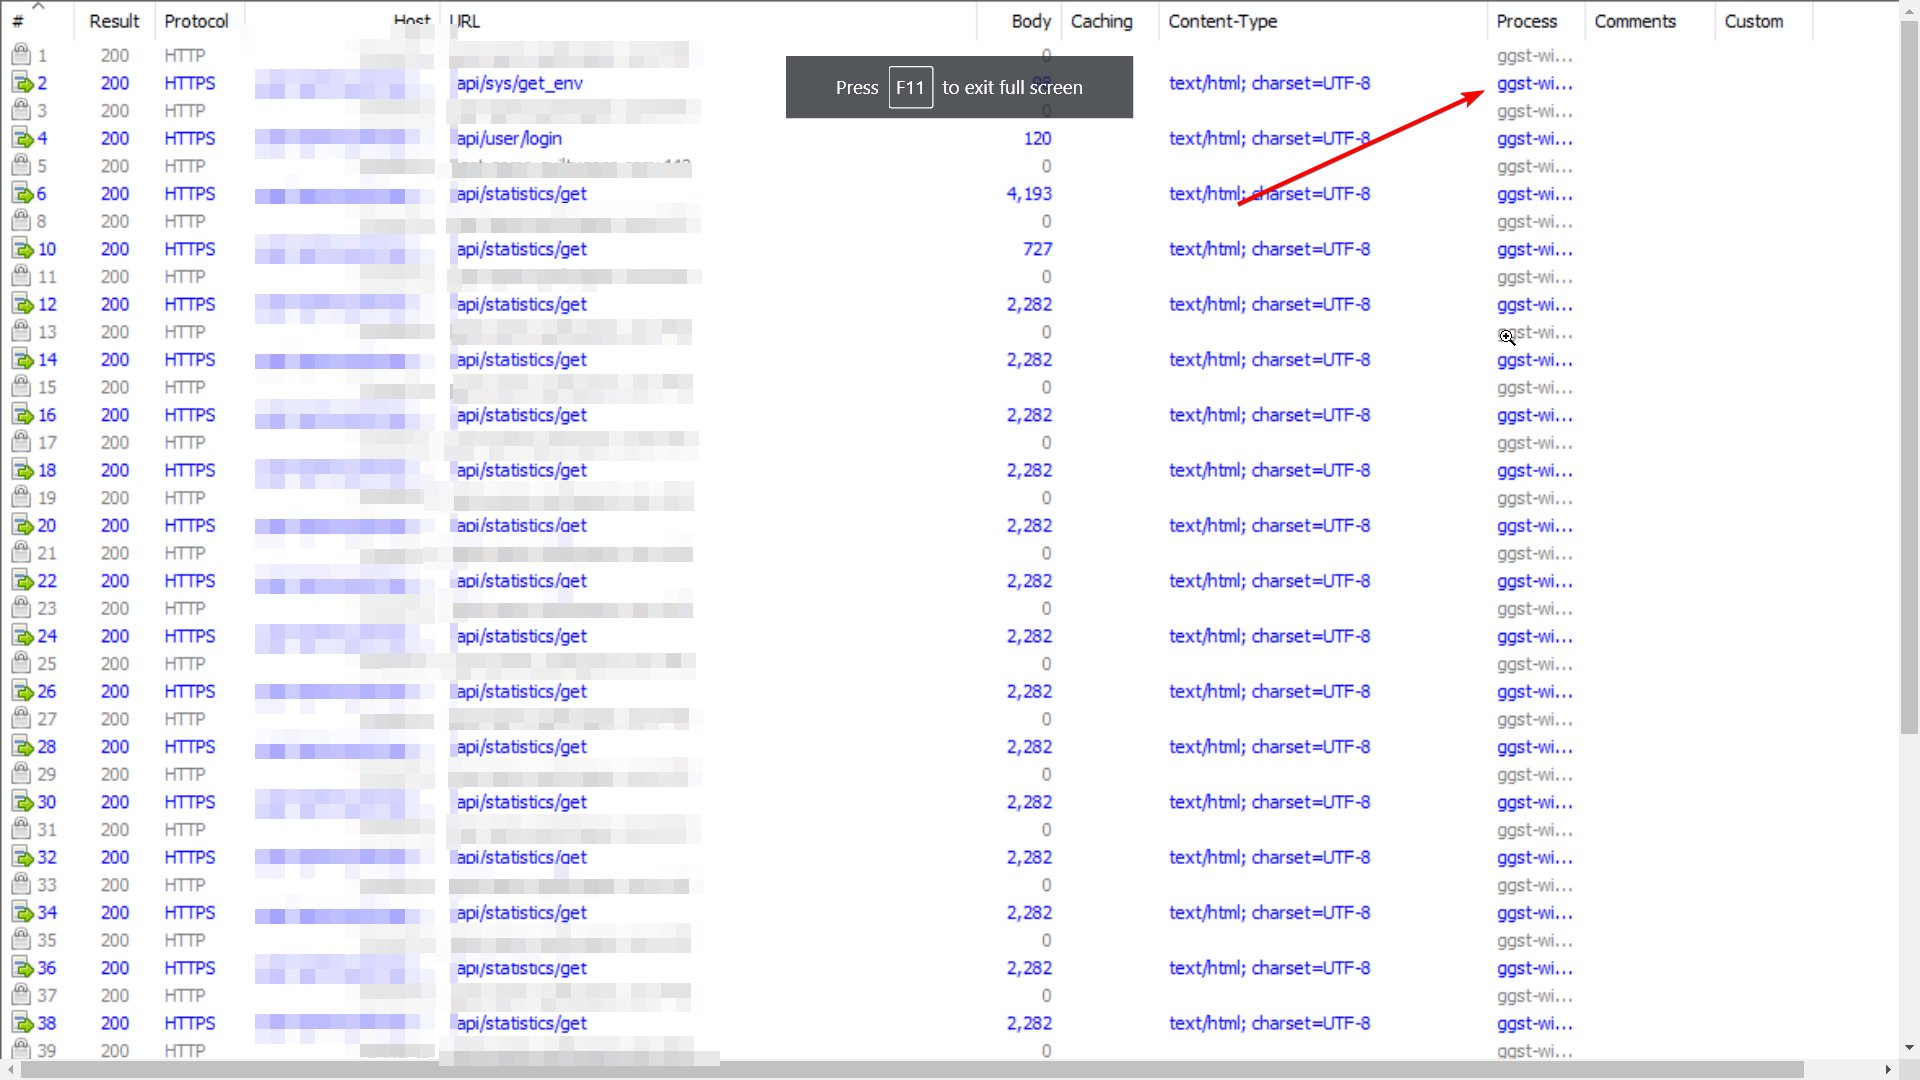Click the green arrow icon of session 20
The height and width of the screenshot is (1080, 1920).
coord(22,525)
